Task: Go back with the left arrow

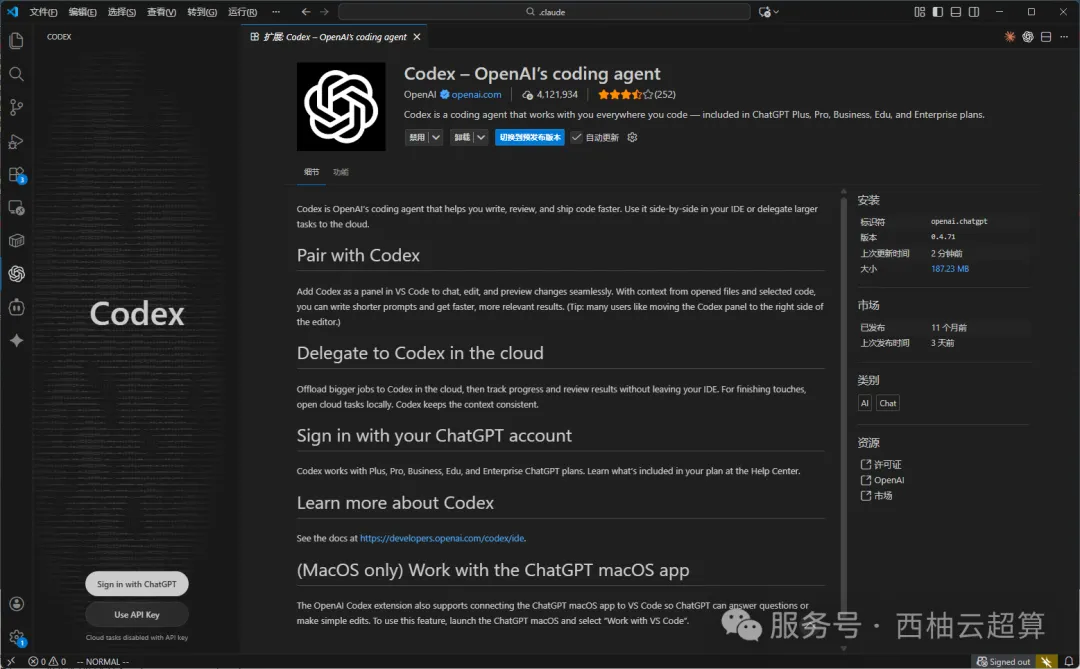Action: [306, 12]
